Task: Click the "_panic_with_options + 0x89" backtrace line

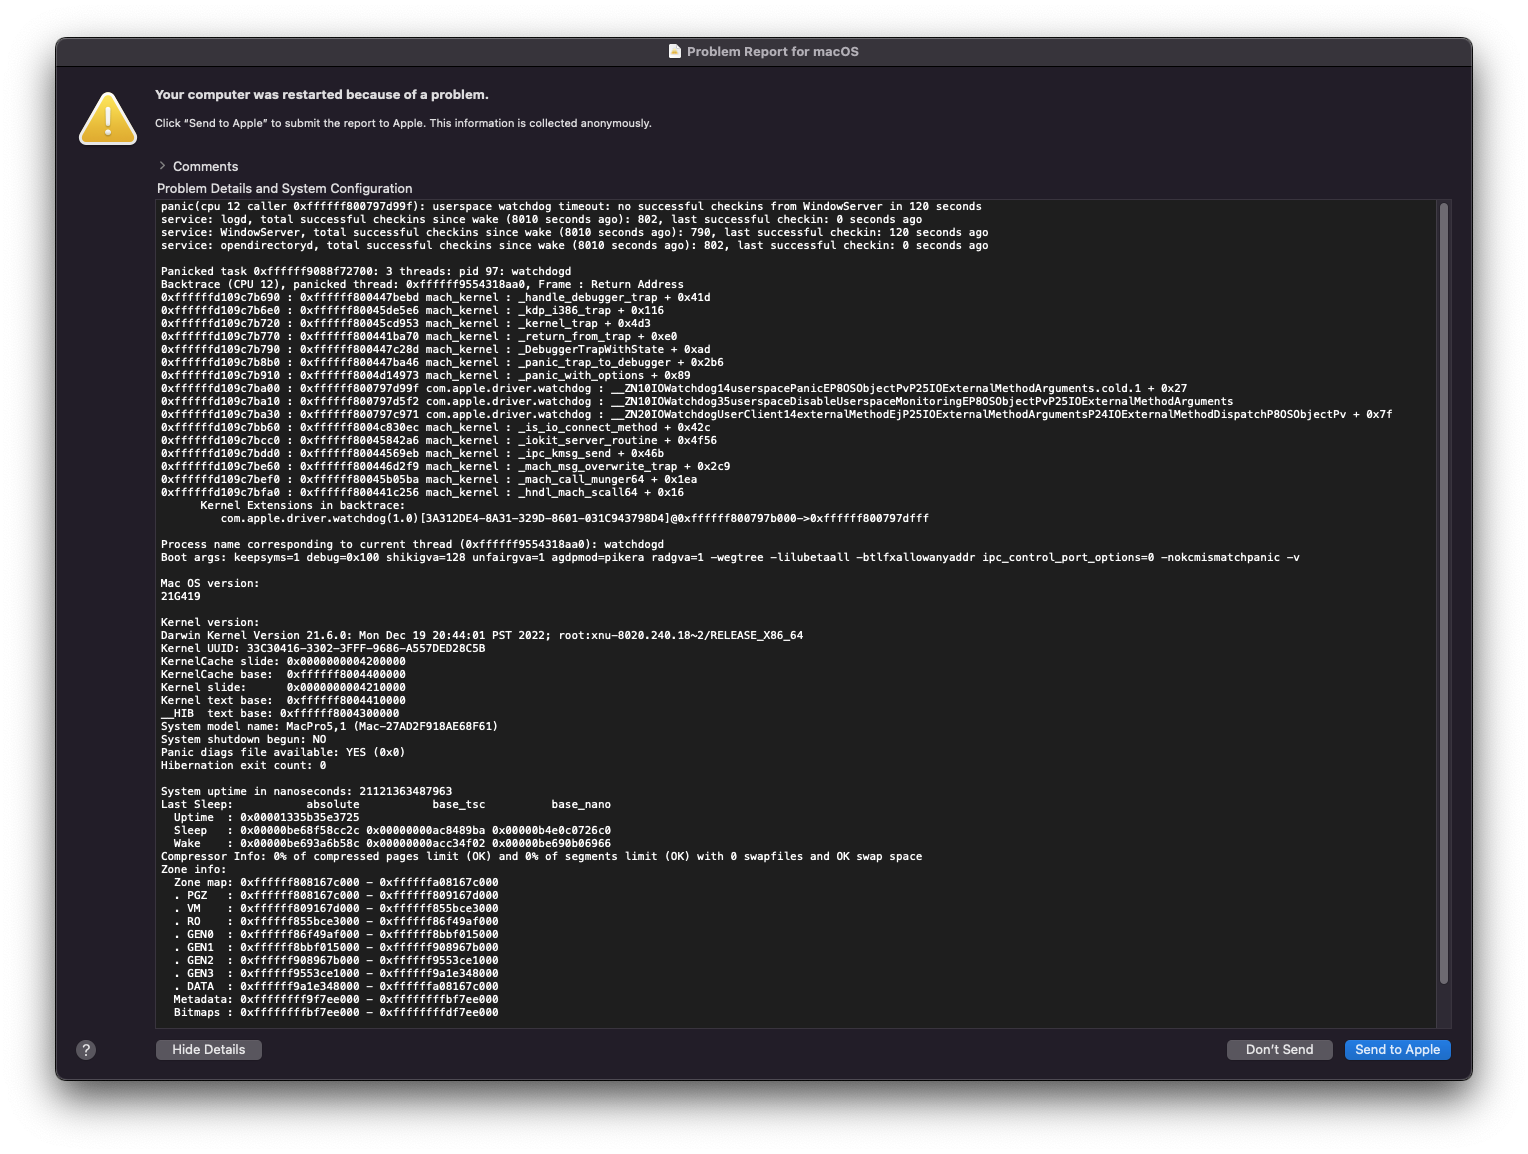Action: 426,376
